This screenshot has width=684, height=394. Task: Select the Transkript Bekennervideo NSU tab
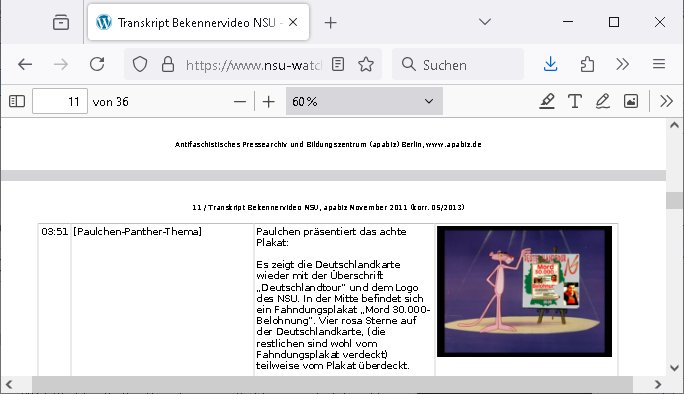coord(198,22)
